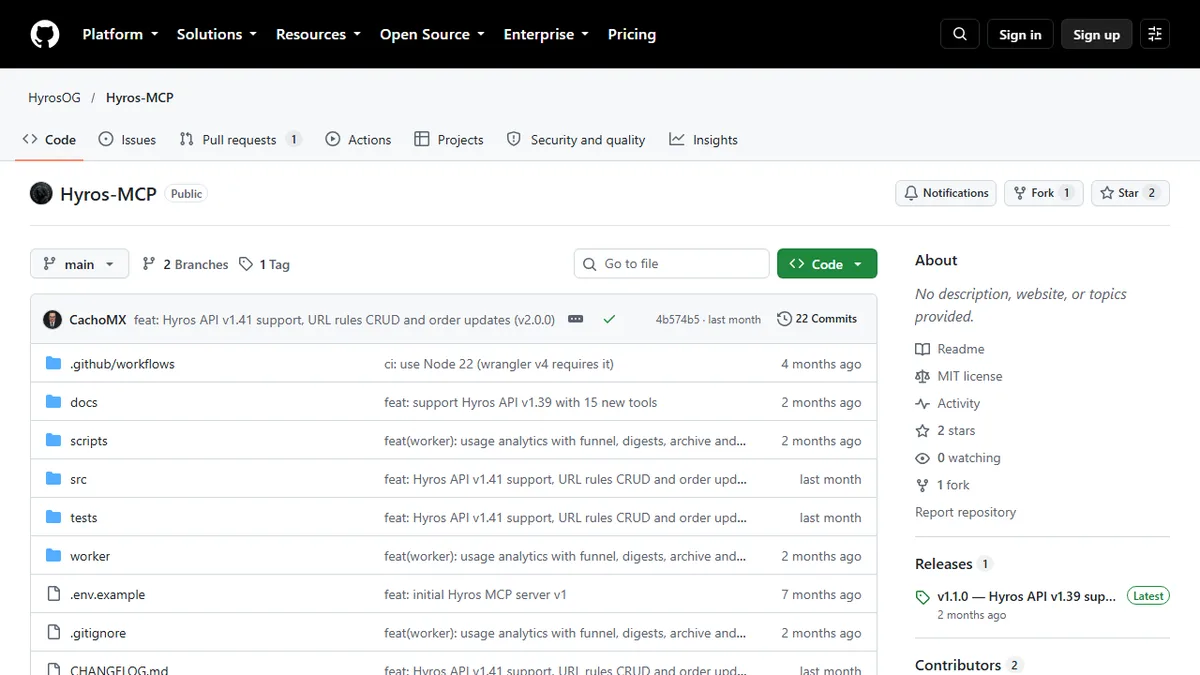This screenshot has width=1200, height=675.
Task: Open the .github/workflows folder icon
Action: point(54,364)
